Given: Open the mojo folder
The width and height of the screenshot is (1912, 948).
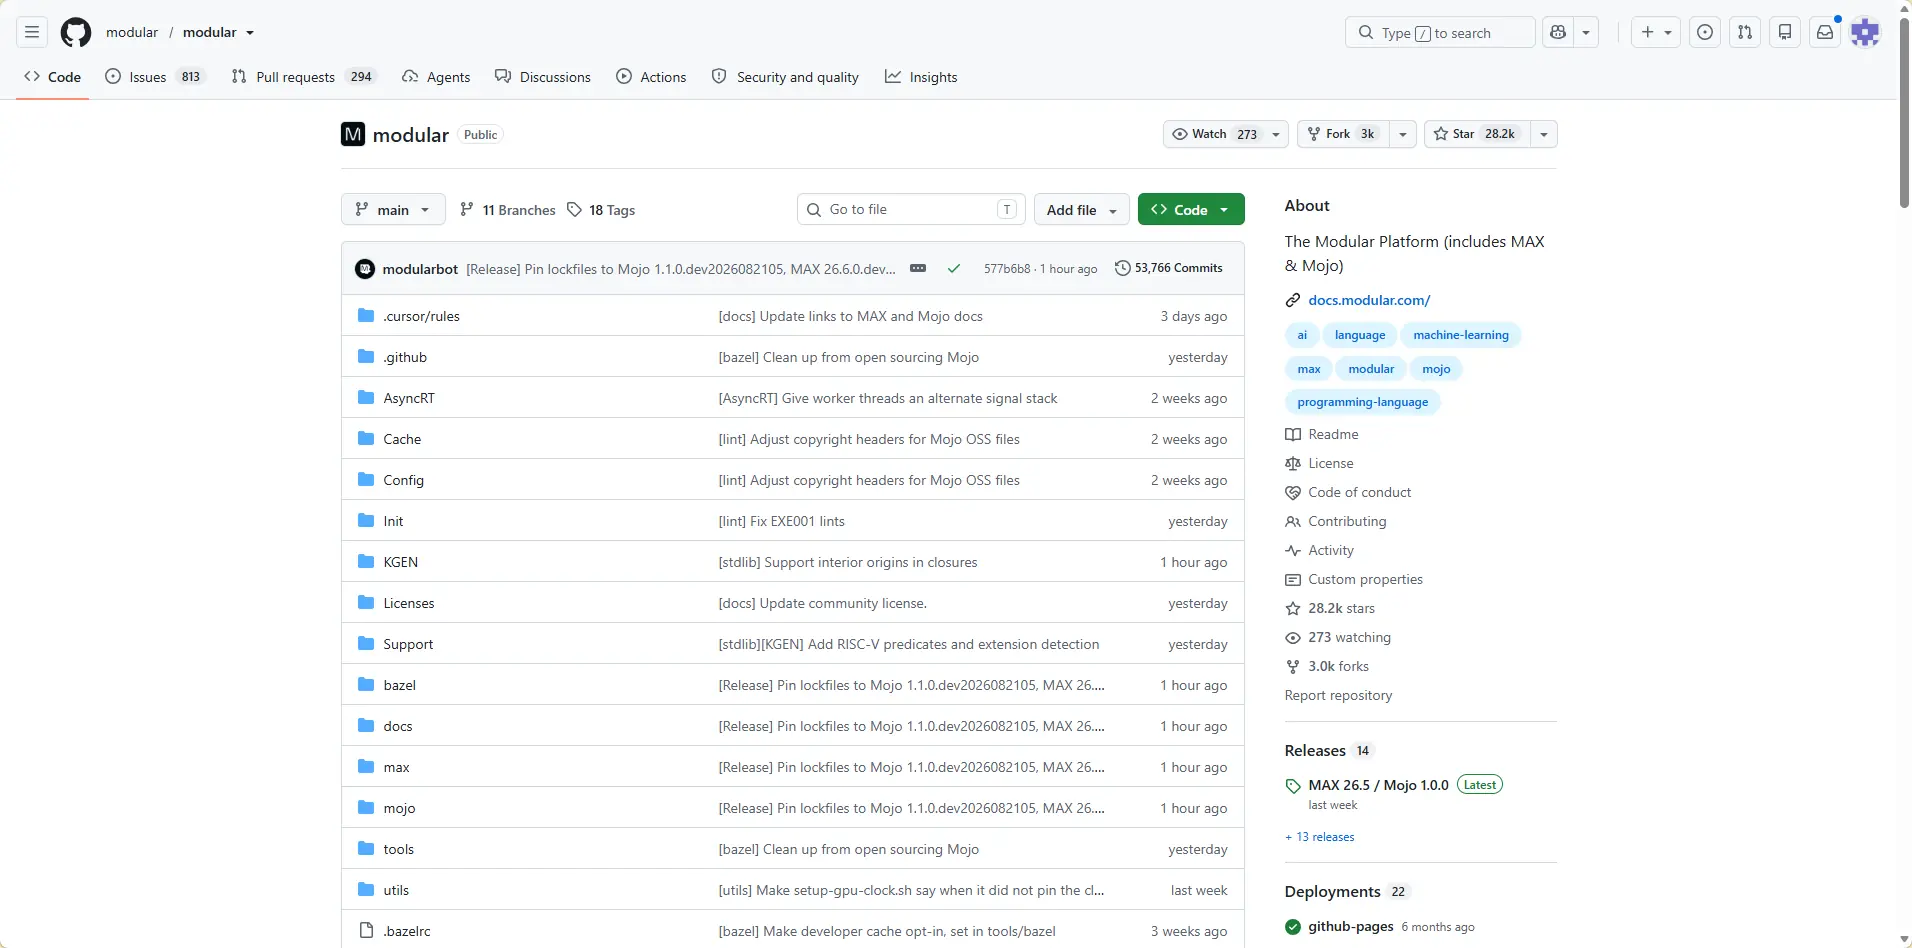Looking at the screenshot, I should tap(399, 808).
